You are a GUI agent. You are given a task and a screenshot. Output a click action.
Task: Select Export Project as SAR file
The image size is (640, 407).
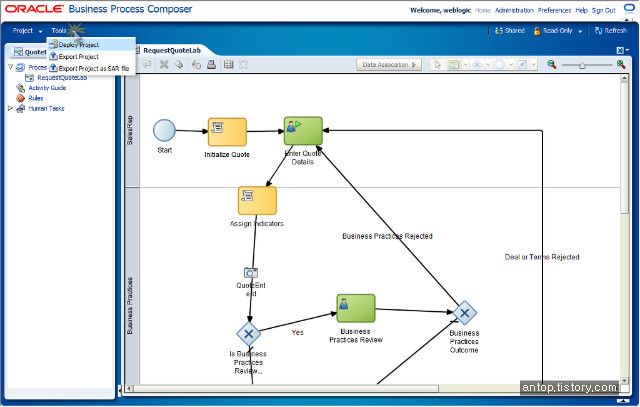pyautogui.click(x=93, y=69)
